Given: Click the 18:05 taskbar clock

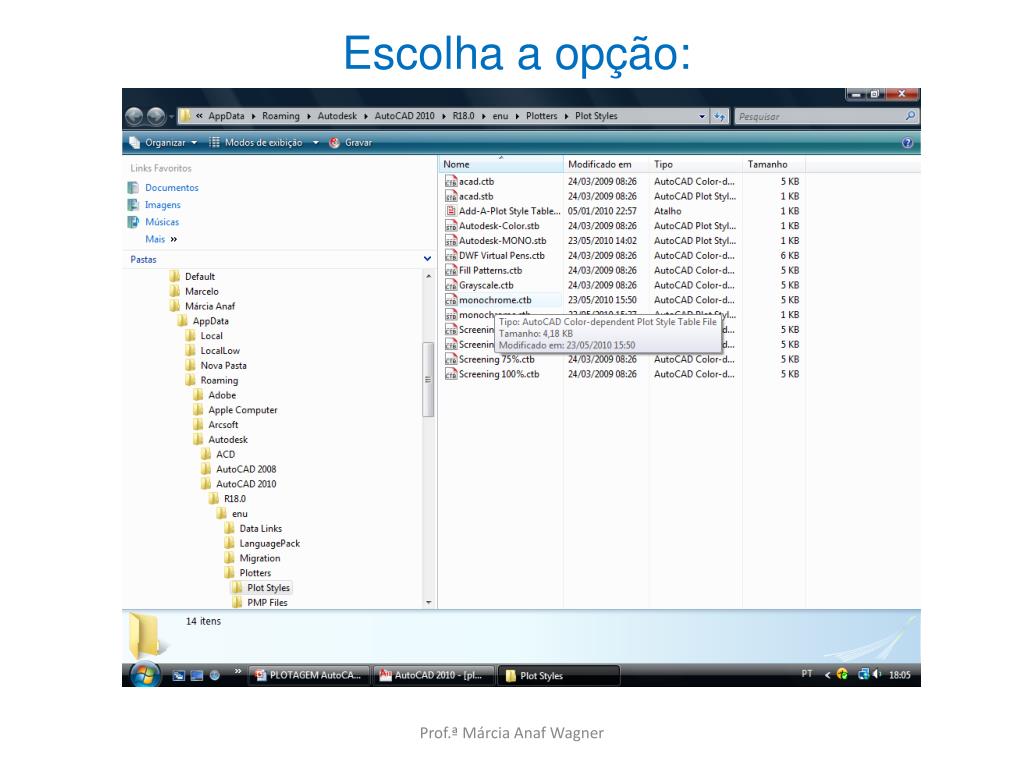Looking at the screenshot, I should [x=899, y=675].
